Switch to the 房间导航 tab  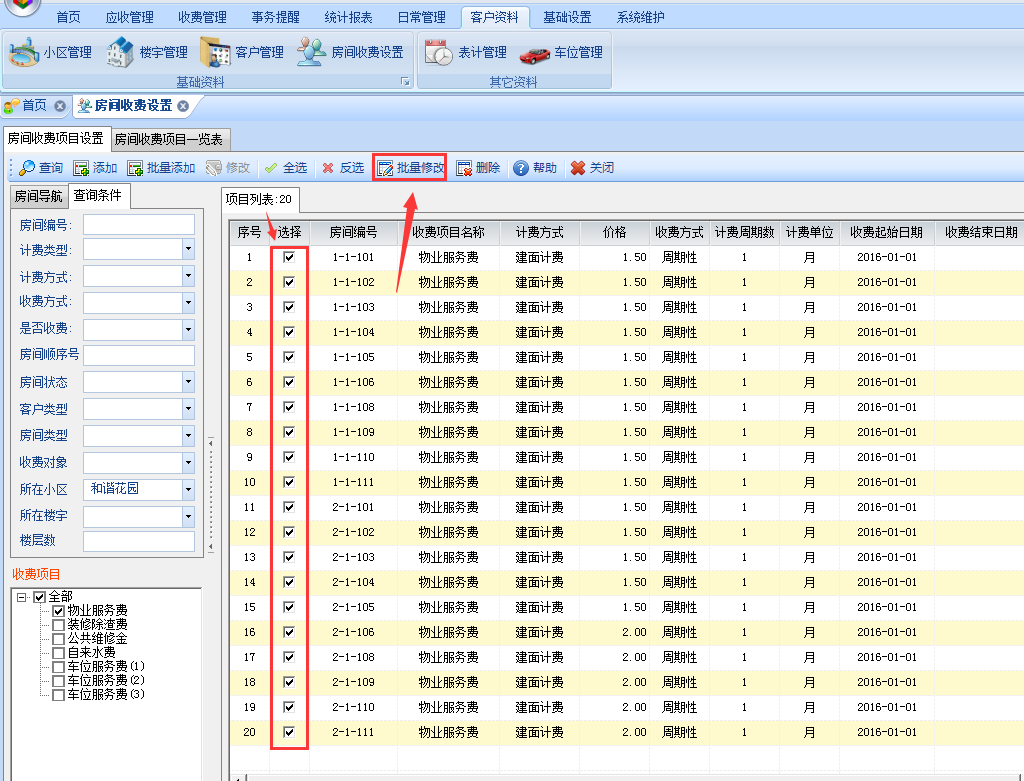coord(39,196)
